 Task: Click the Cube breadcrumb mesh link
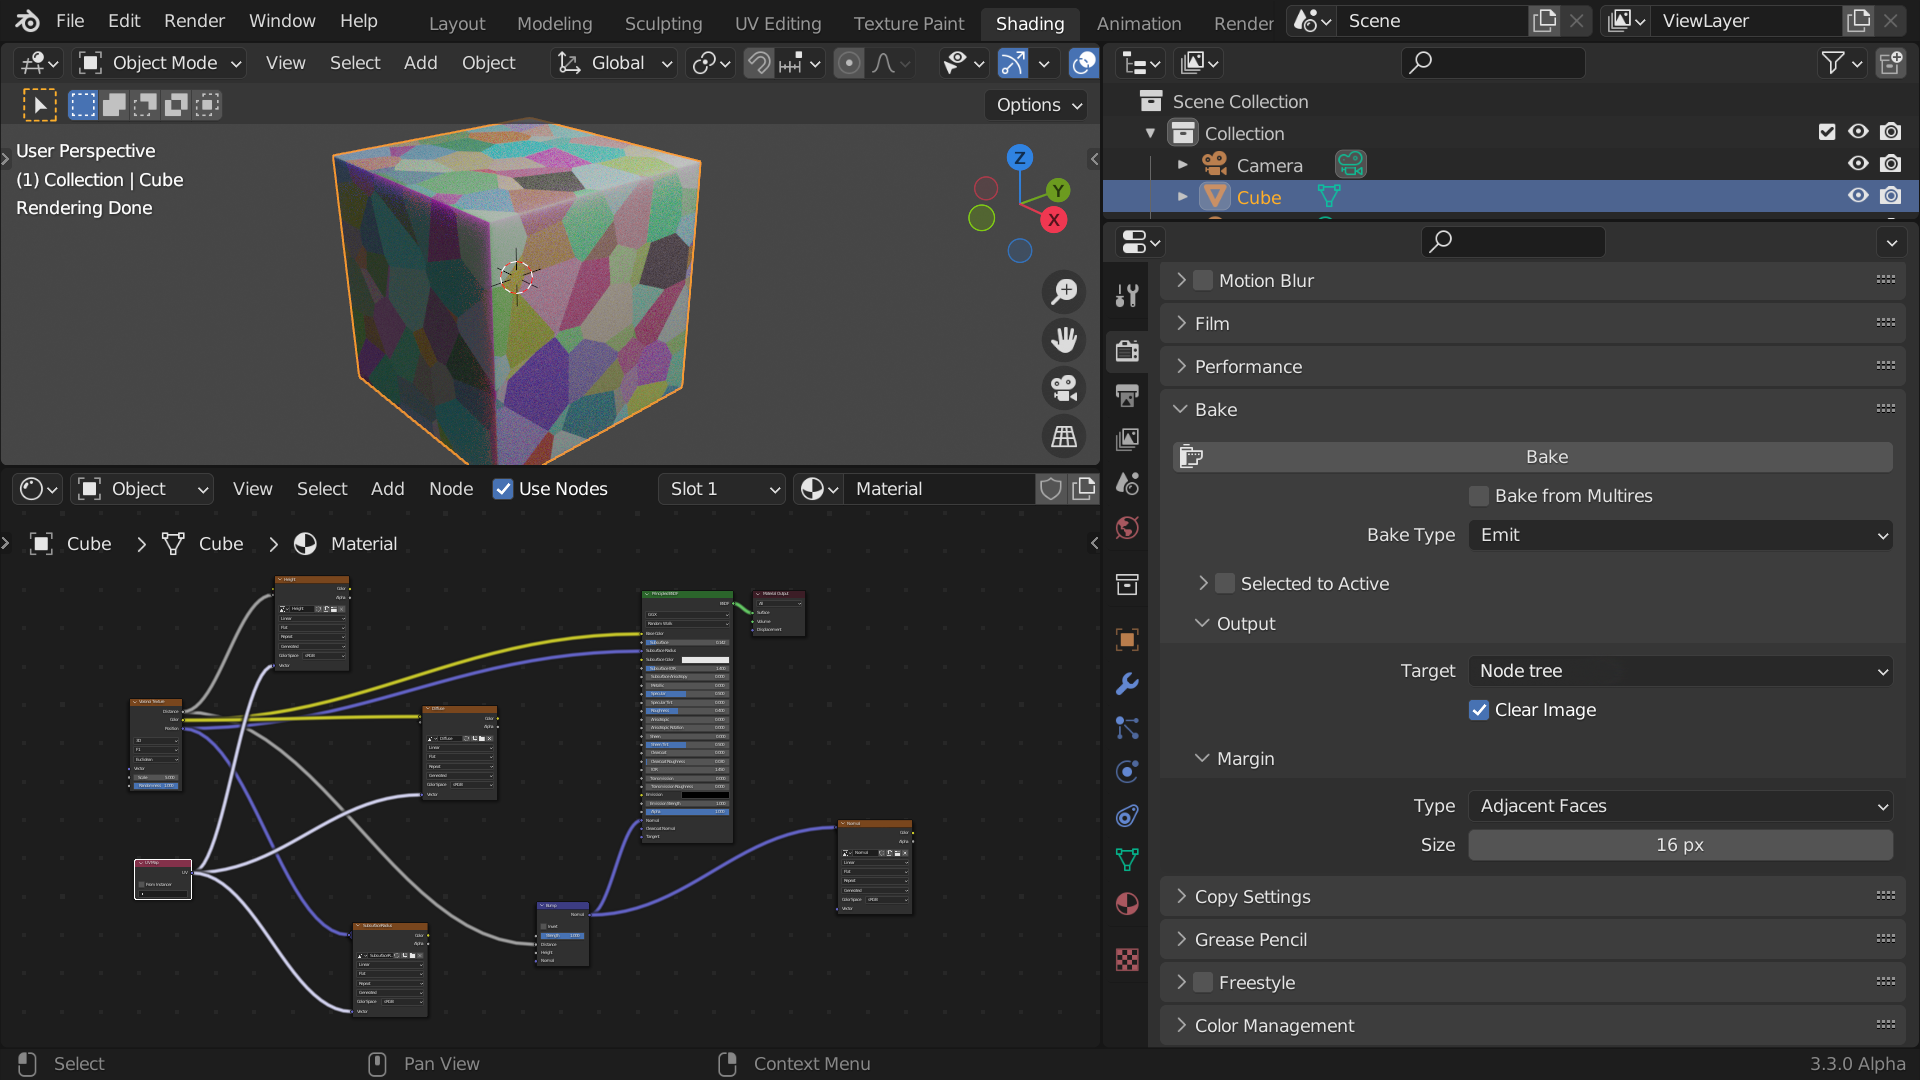pos(204,544)
